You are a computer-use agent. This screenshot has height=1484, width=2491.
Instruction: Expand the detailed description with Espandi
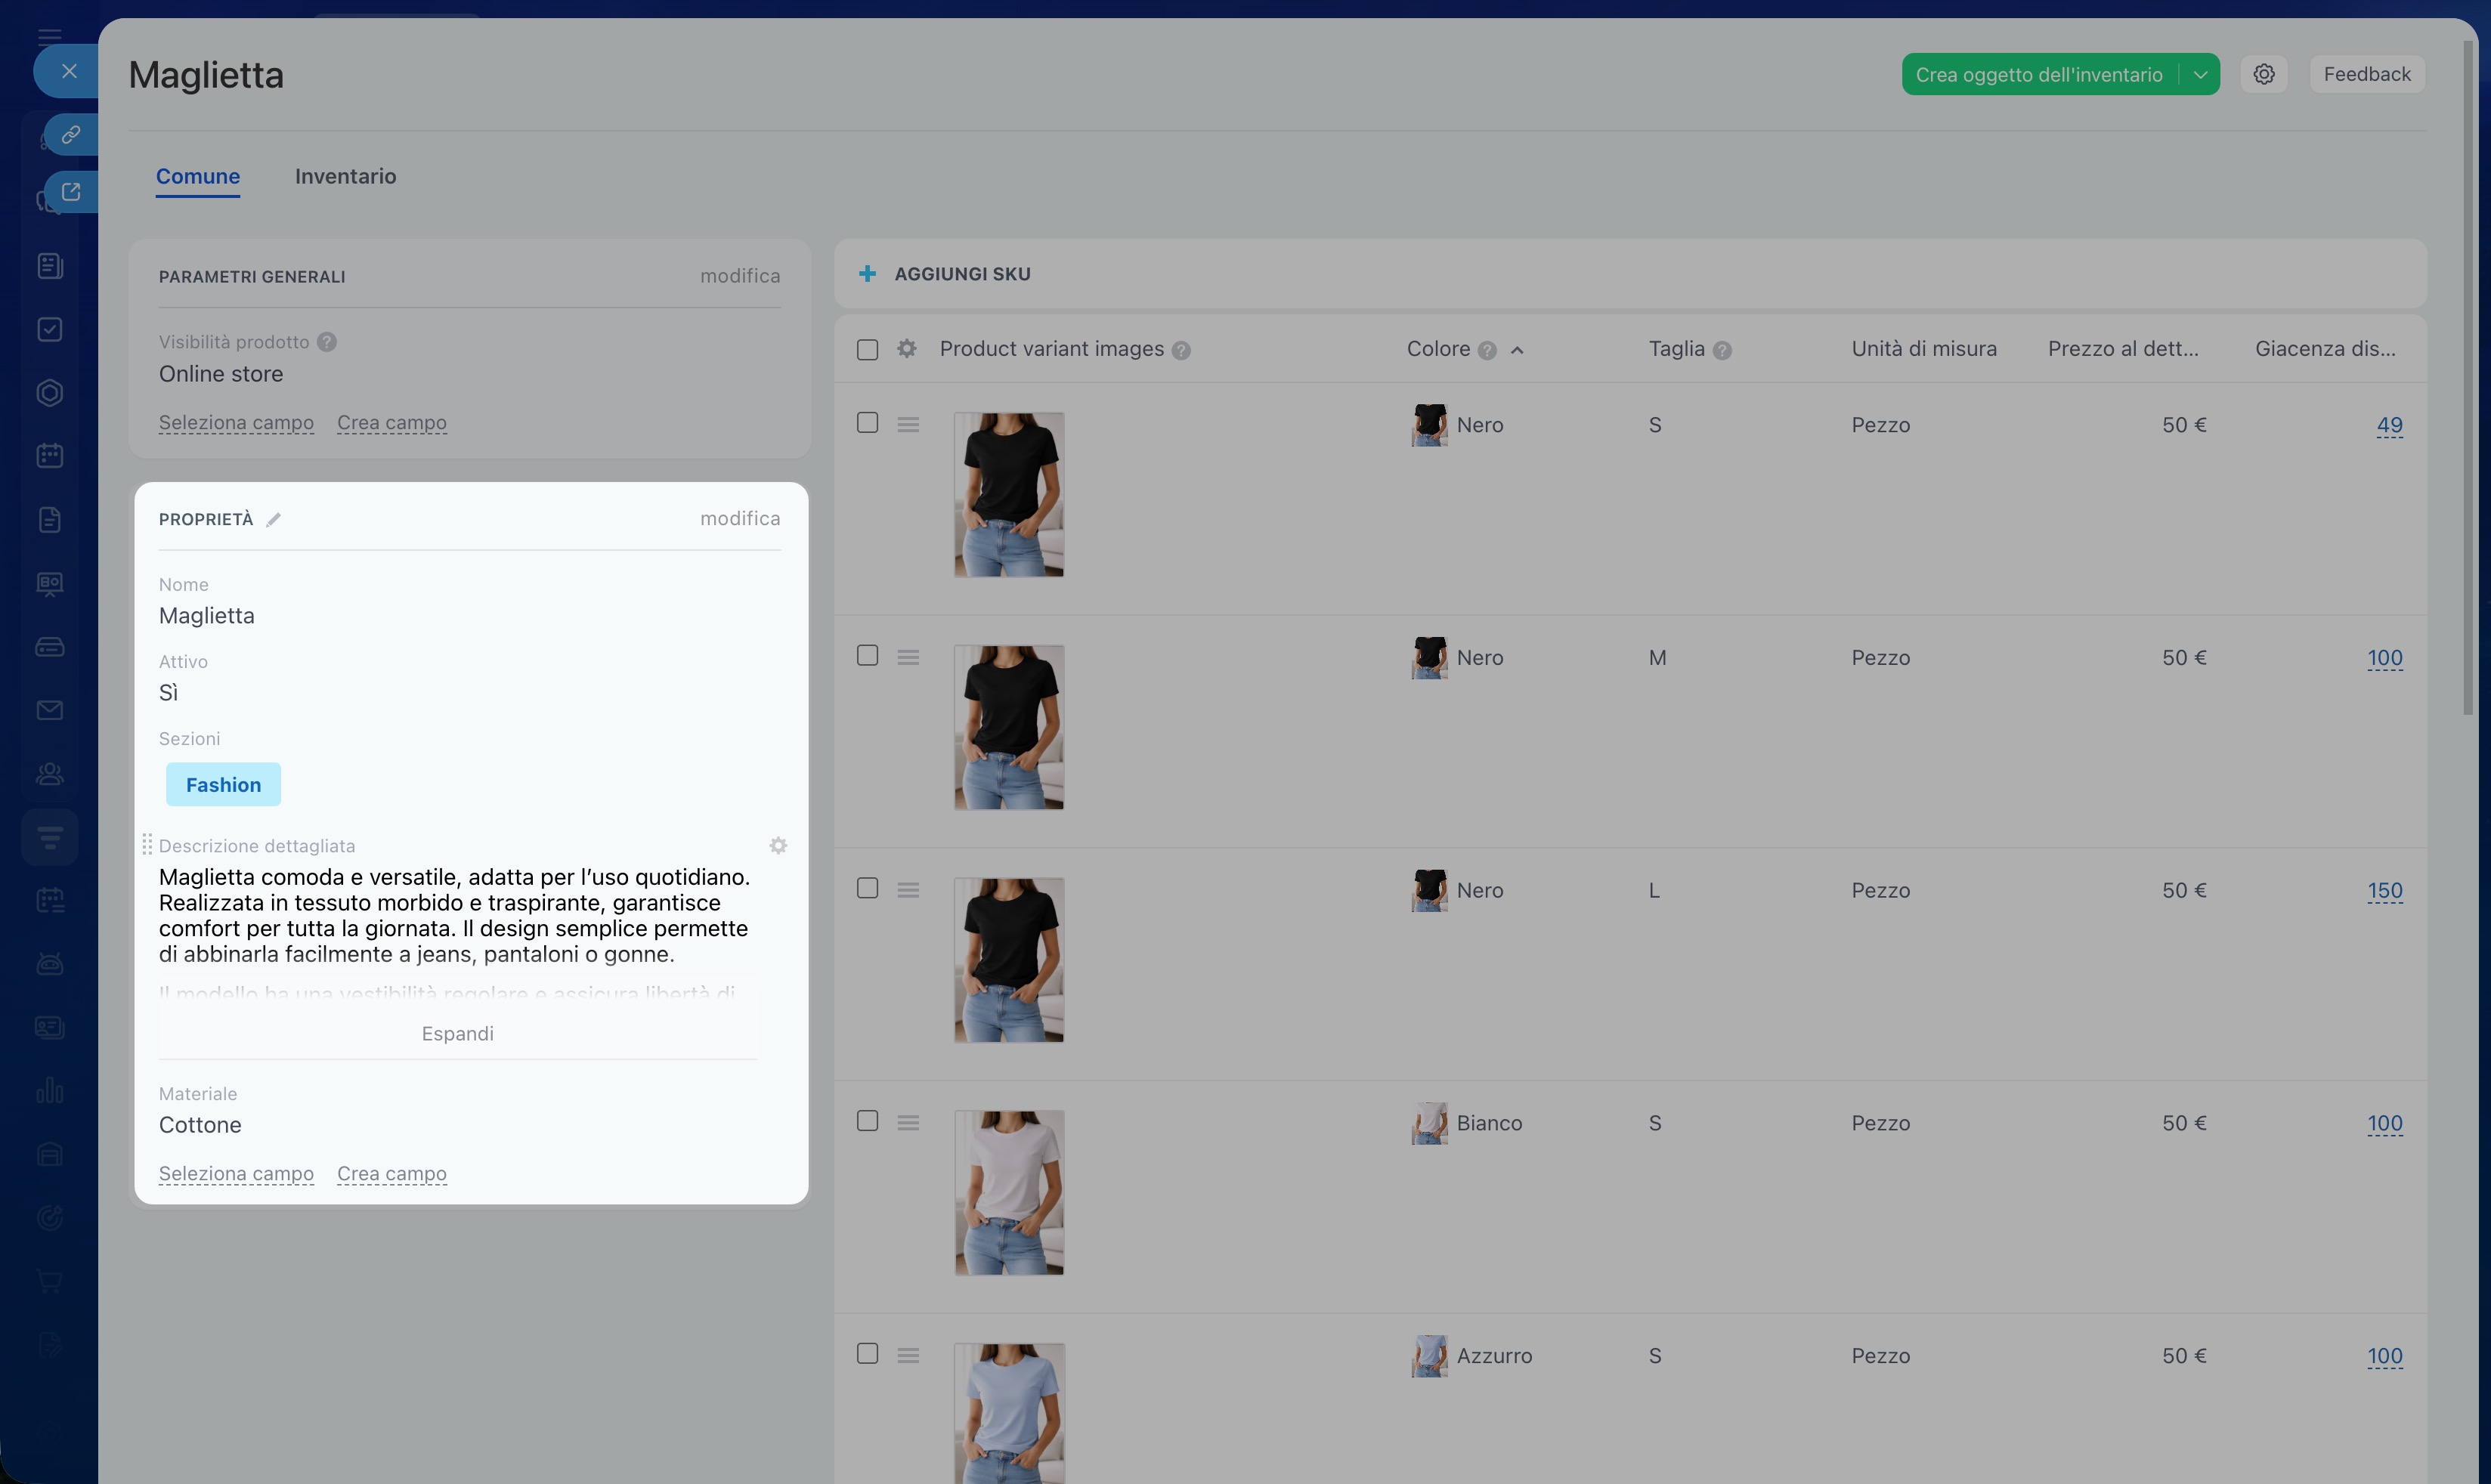[x=457, y=1033]
